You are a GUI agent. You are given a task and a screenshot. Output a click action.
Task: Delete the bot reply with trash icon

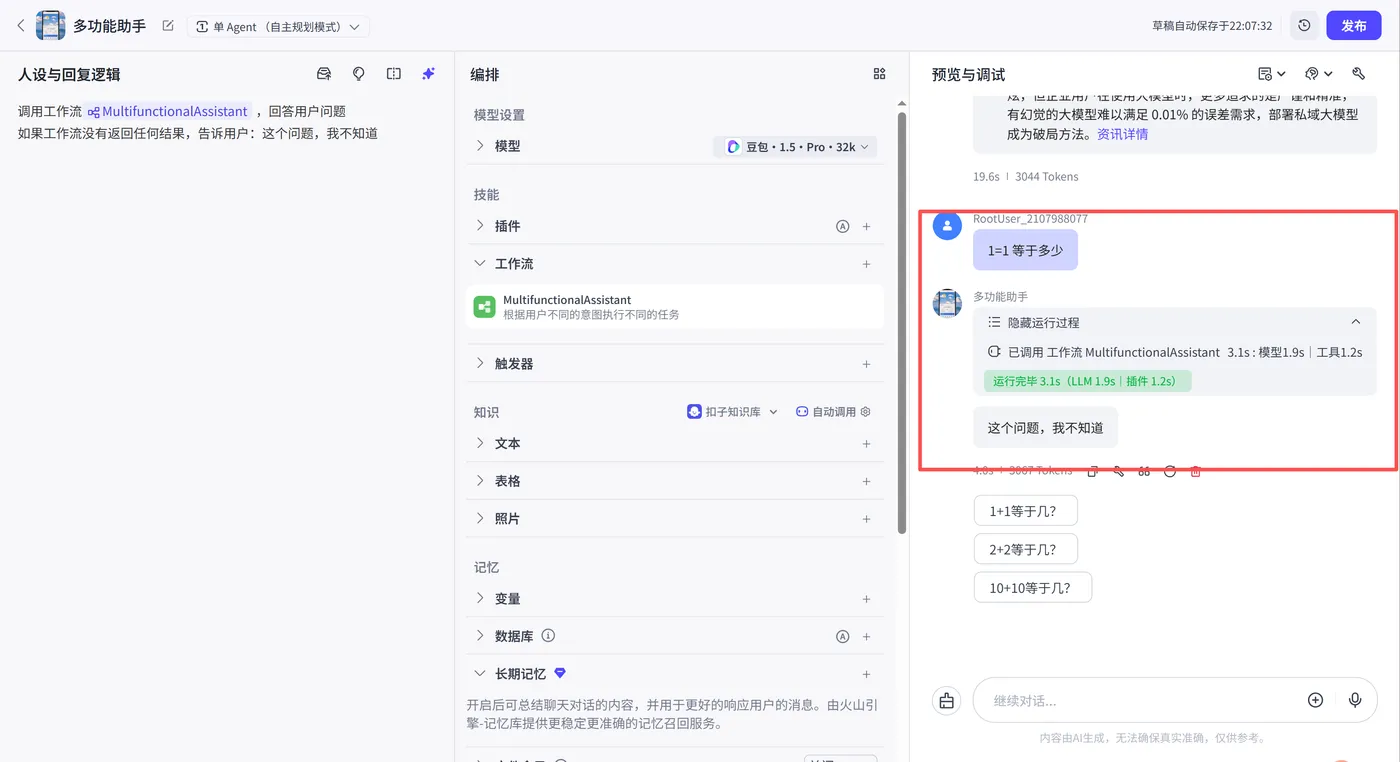[x=1195, y=470]
